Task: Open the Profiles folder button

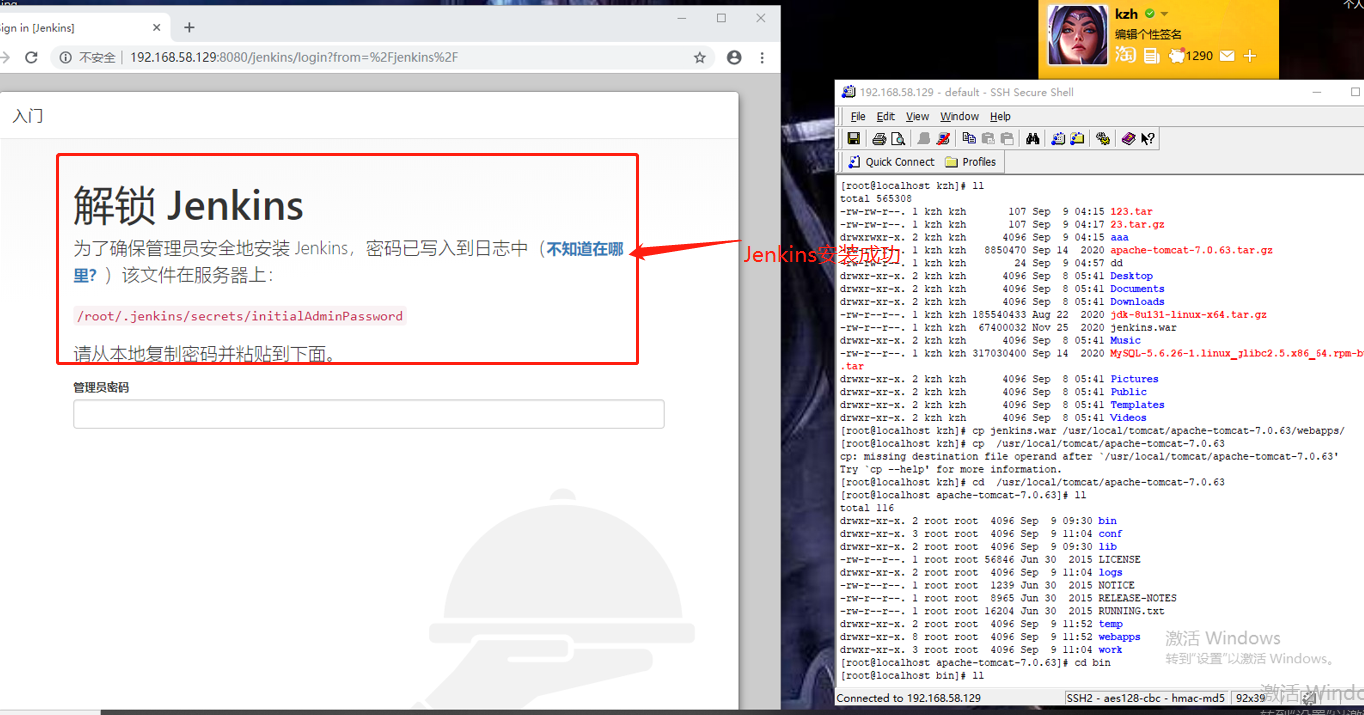Action: 969,162
